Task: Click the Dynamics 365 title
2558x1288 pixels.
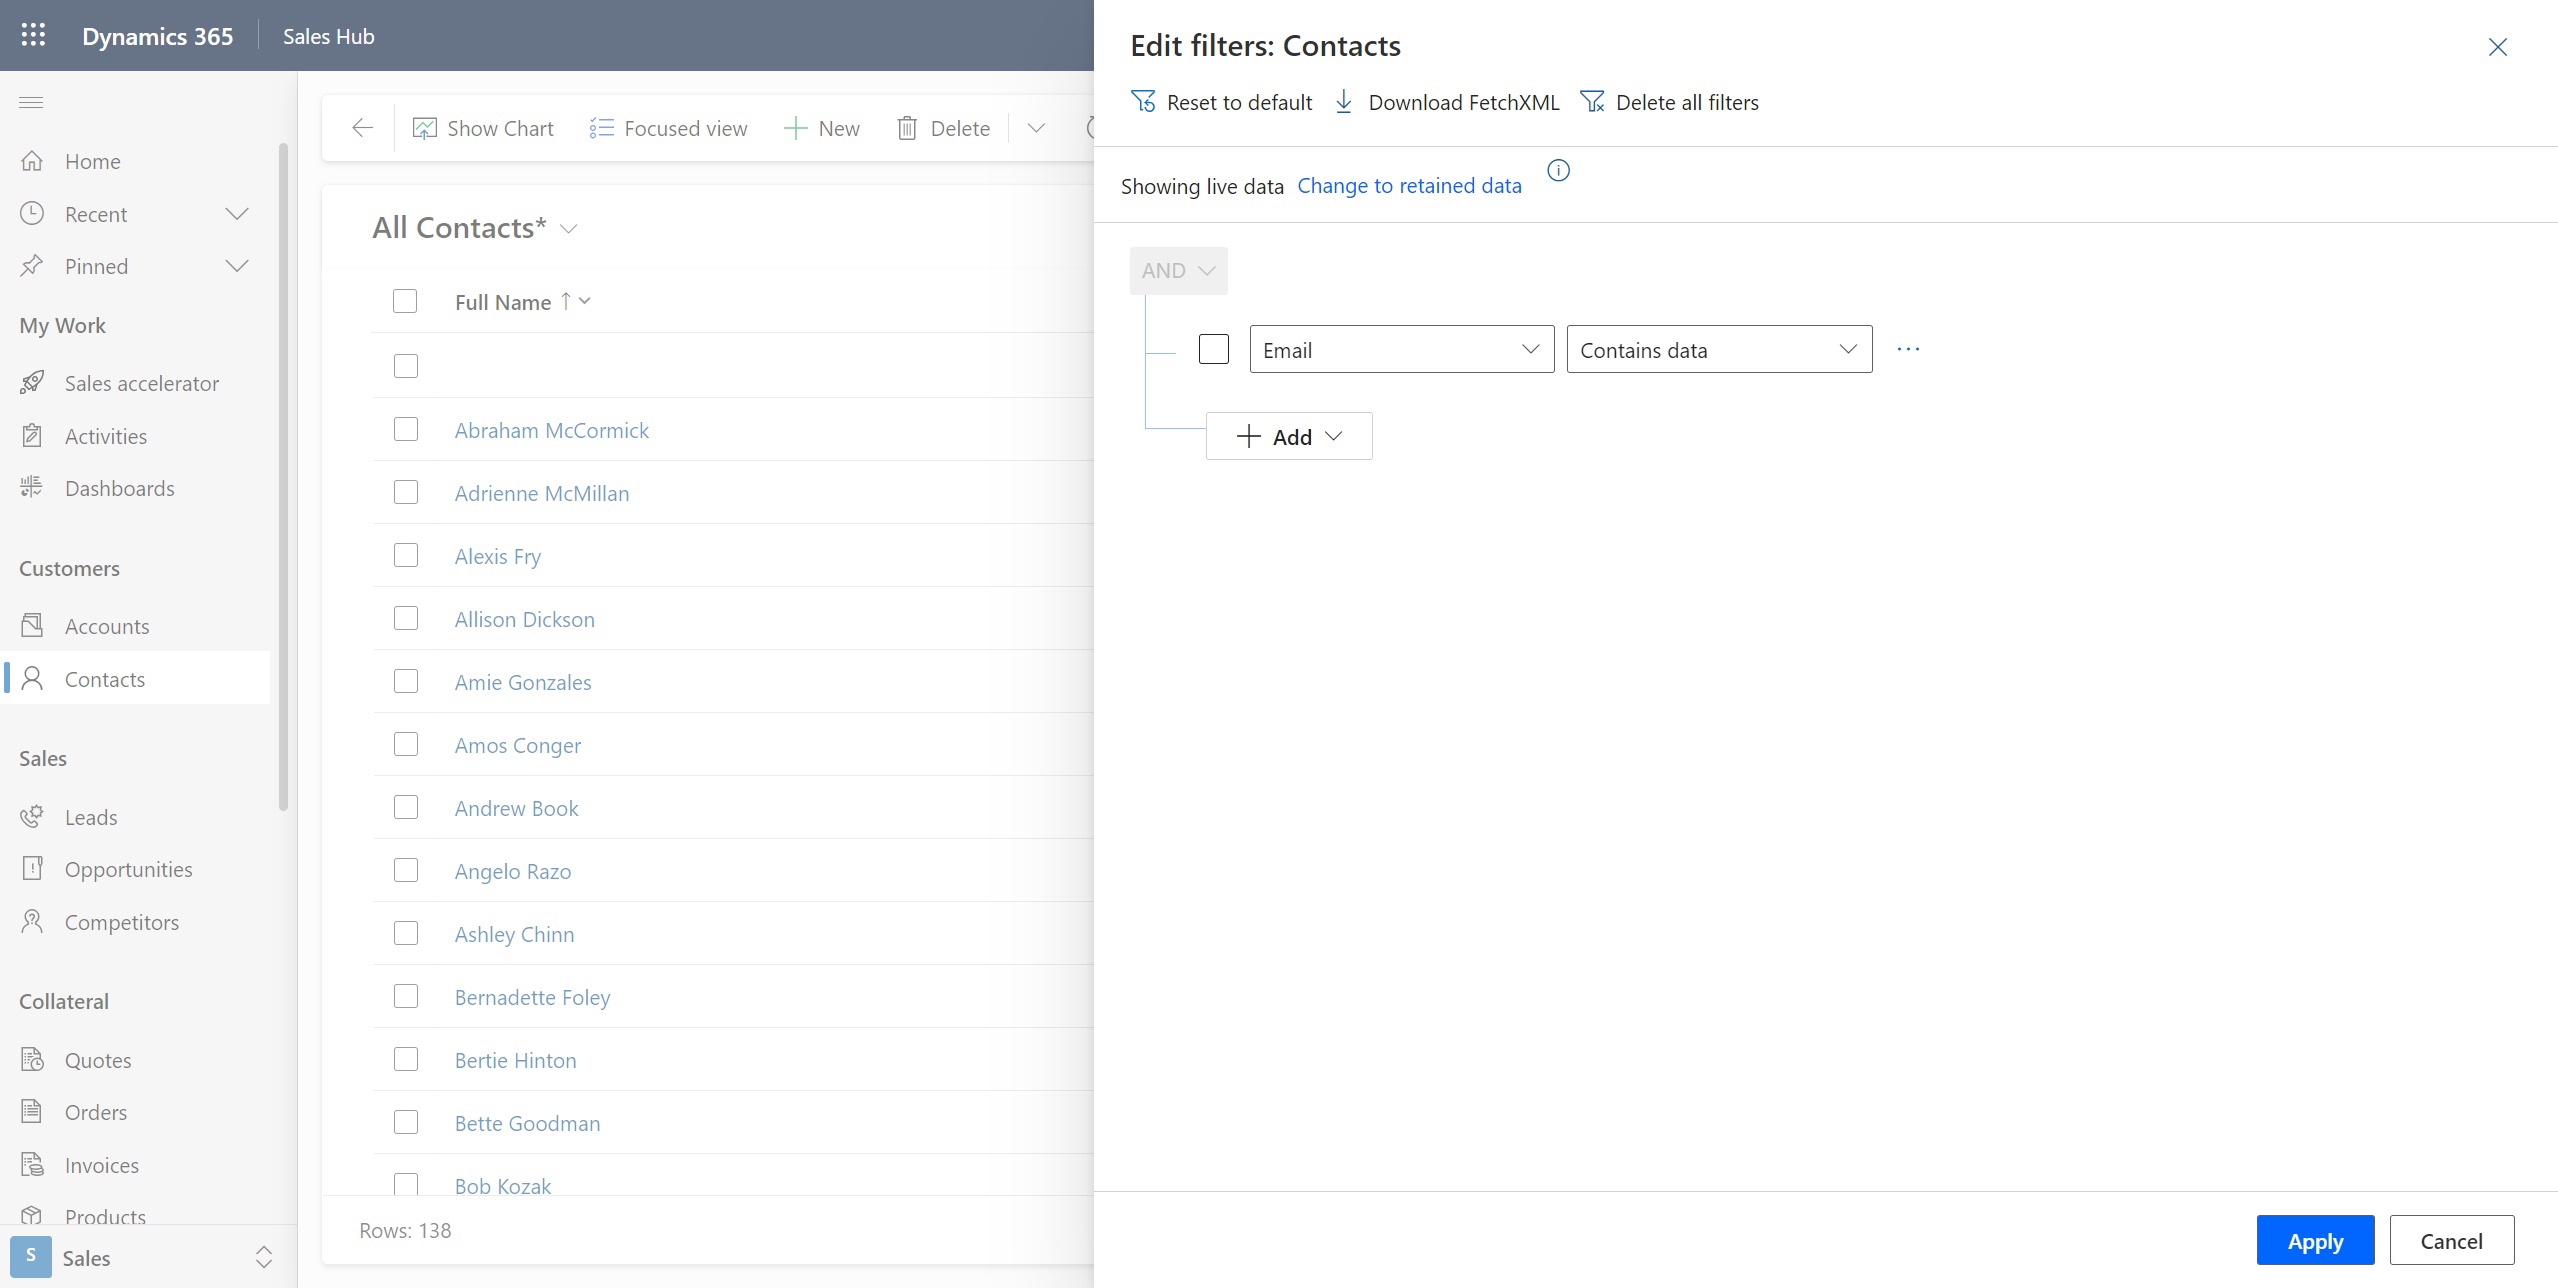Action: click(x=157, y=36)
